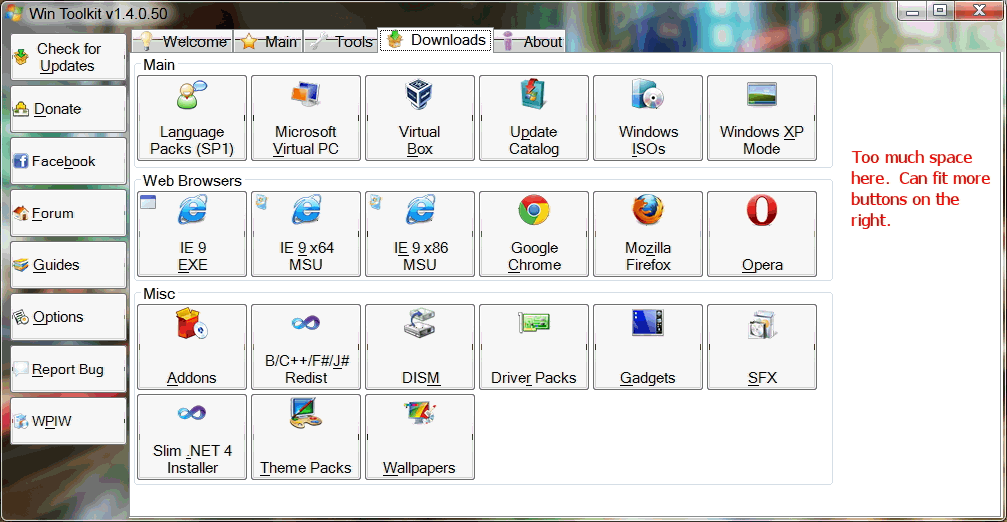The width and height of the screenshot is (1007, 522).
Task: Open the Virtual Box download
Action: 420,118
